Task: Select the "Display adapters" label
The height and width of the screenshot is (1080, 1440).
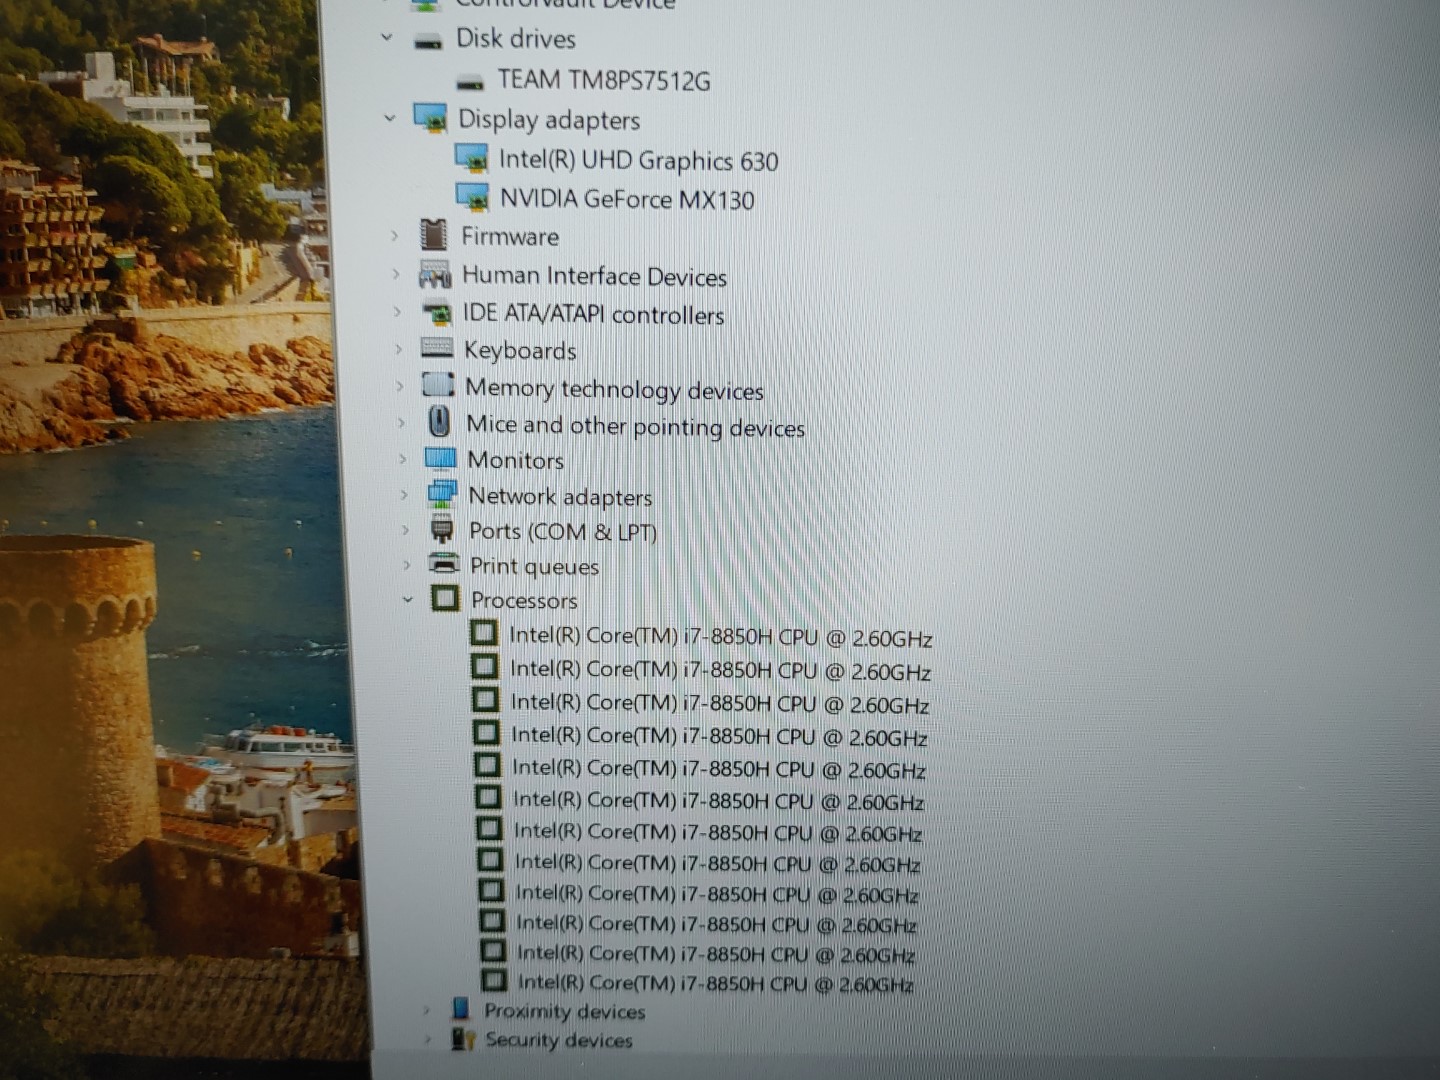Action: [x=549, y=120]
